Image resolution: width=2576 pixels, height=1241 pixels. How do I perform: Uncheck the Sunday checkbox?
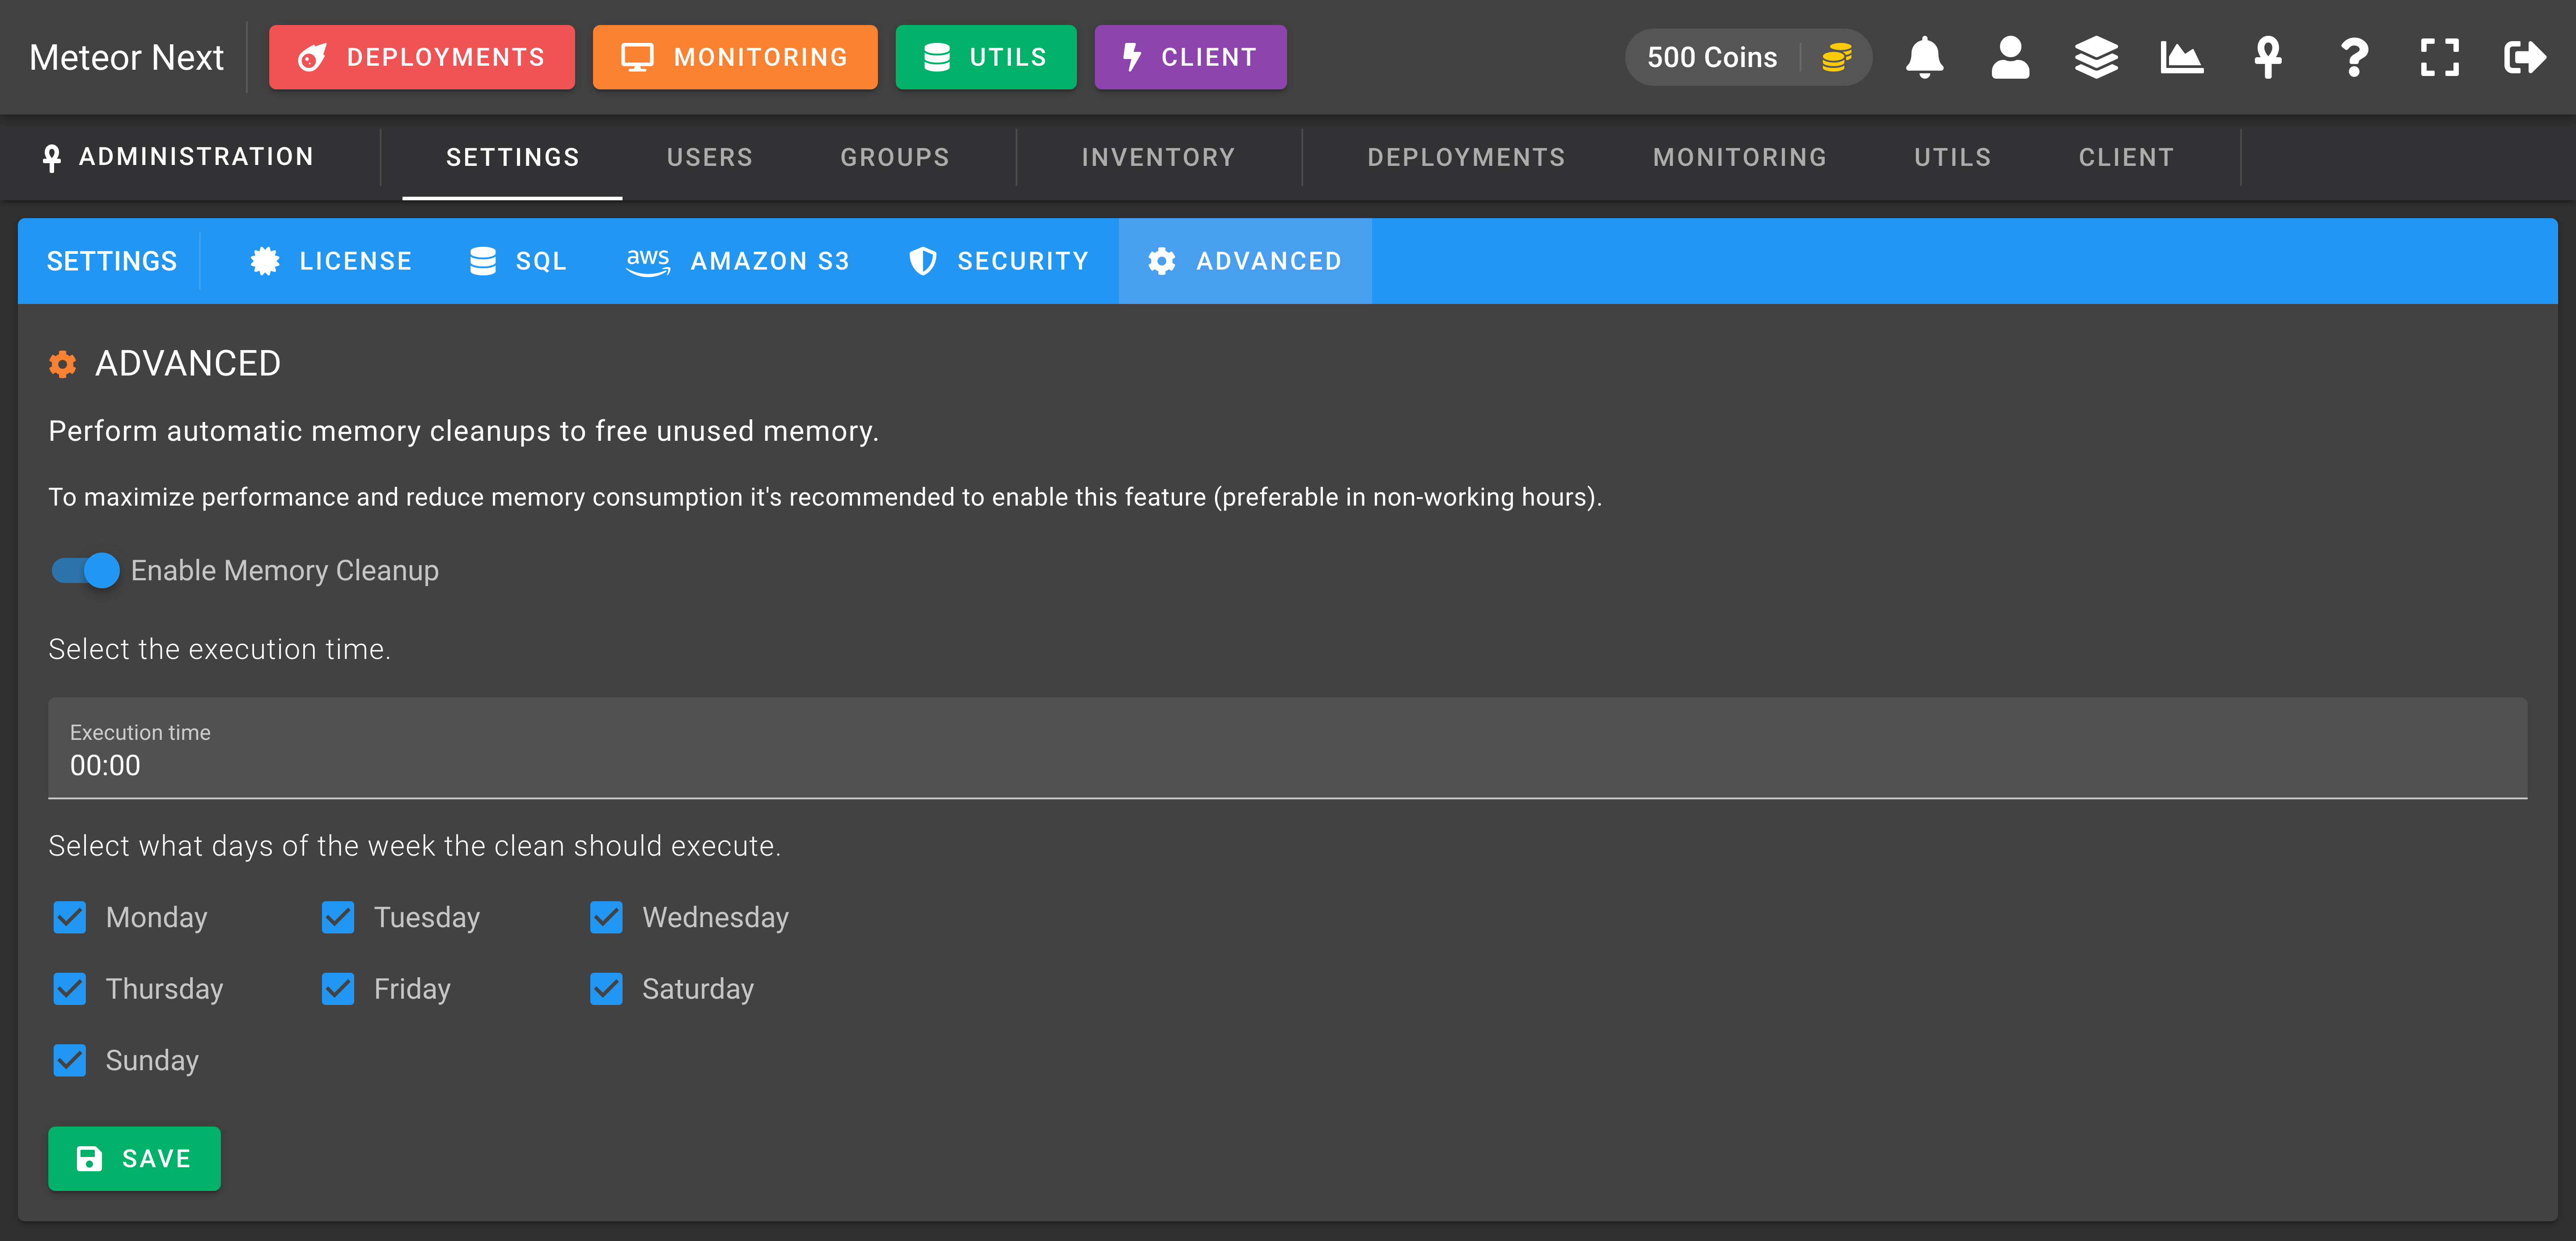click(x=70, y=1060)
